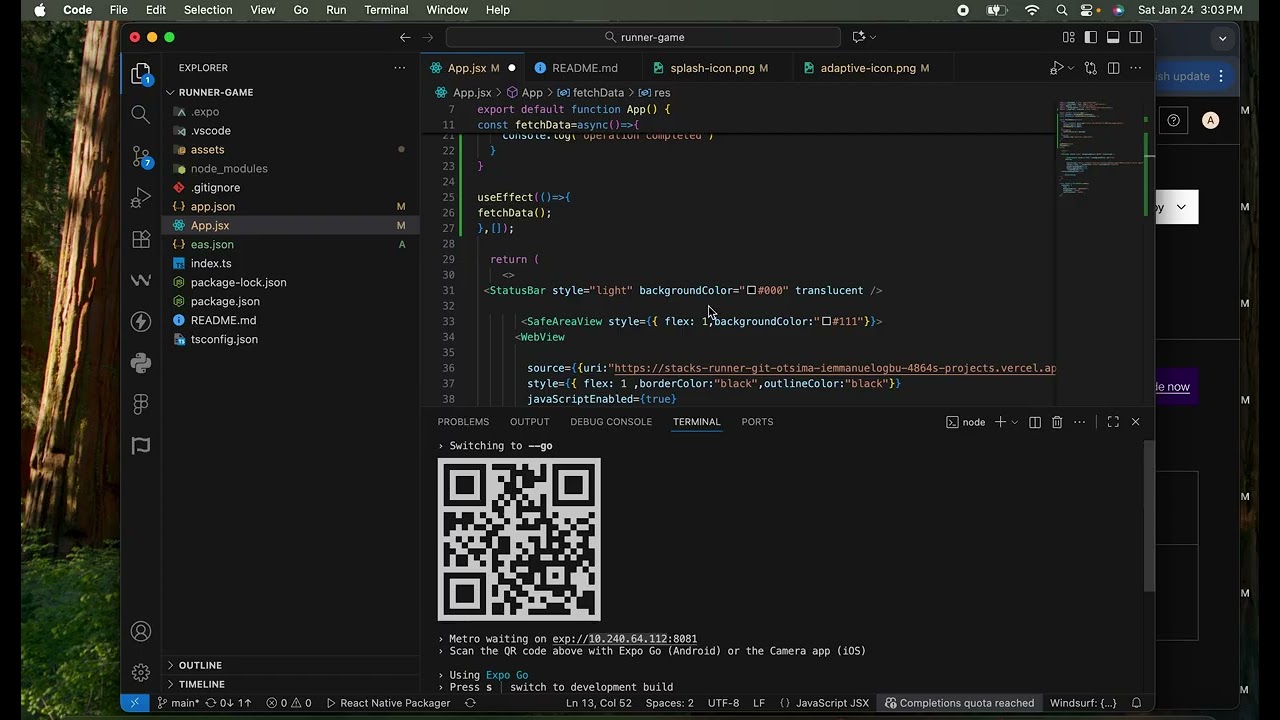The image size is (1280, 720).
Task: Click the Manage gear icon
Action: coord(141,673)
